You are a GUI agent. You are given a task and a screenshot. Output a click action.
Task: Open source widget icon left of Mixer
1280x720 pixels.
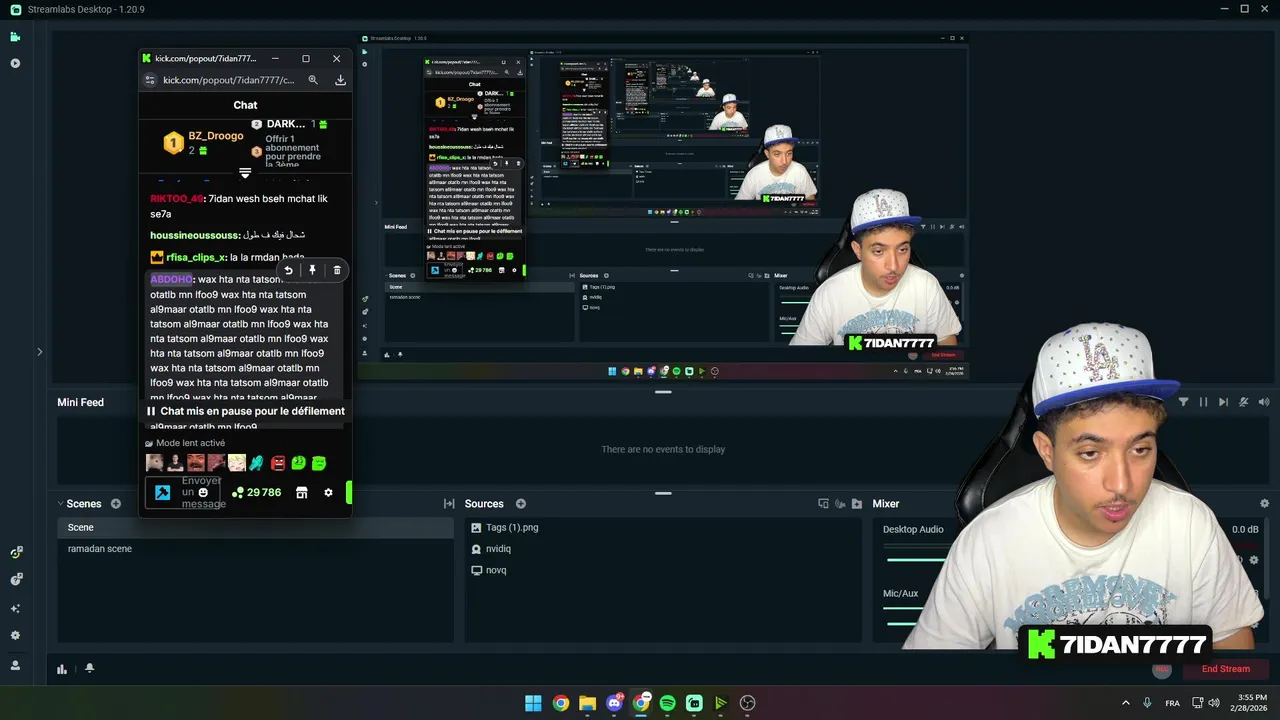tap(823, 504)
